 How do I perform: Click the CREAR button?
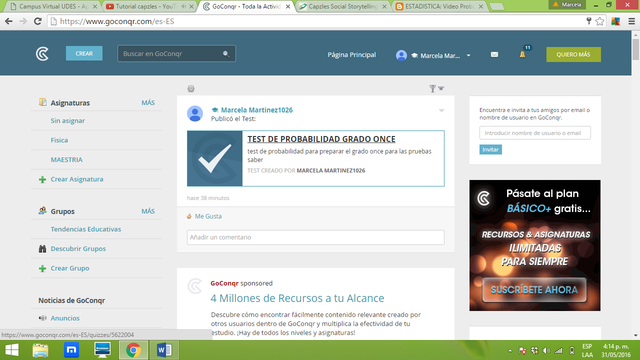[84, 53]
